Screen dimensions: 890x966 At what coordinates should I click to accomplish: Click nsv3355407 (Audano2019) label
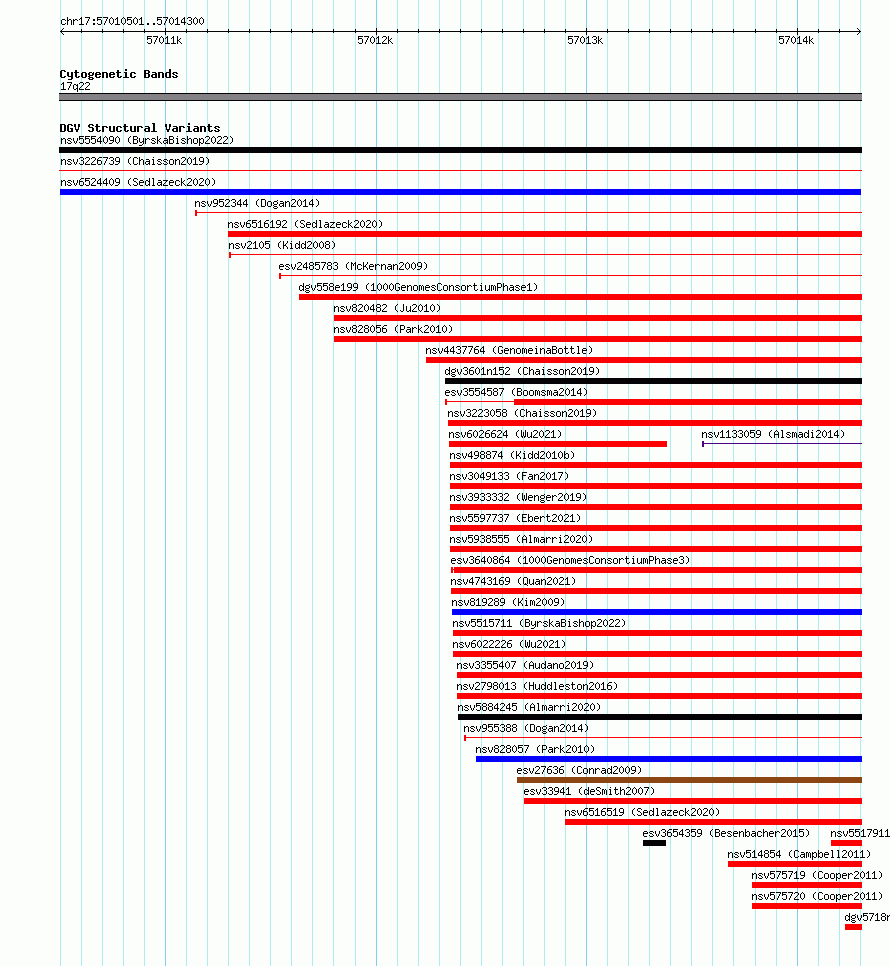click(x=525, y=664)
